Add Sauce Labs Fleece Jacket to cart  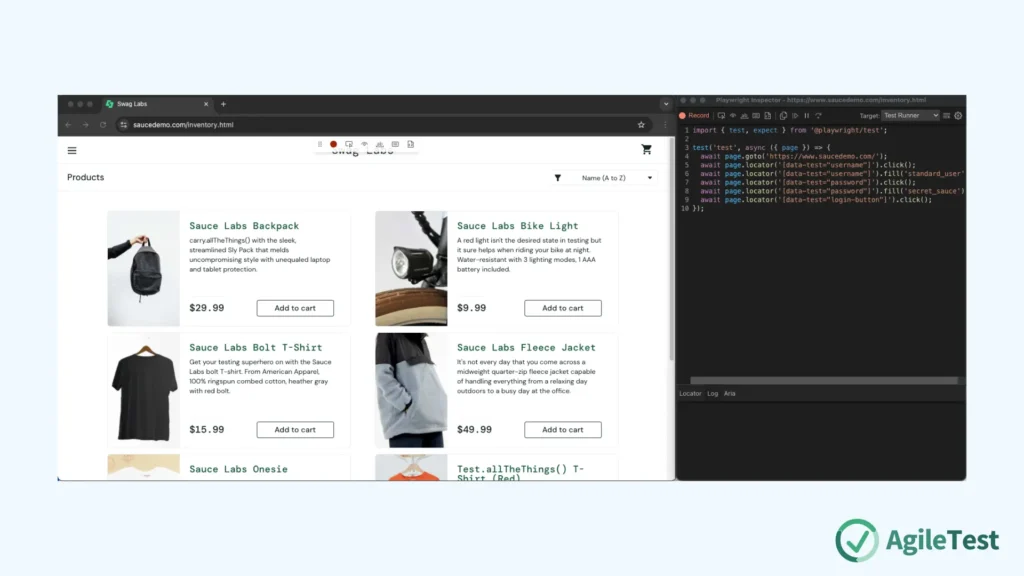(563, 430)
